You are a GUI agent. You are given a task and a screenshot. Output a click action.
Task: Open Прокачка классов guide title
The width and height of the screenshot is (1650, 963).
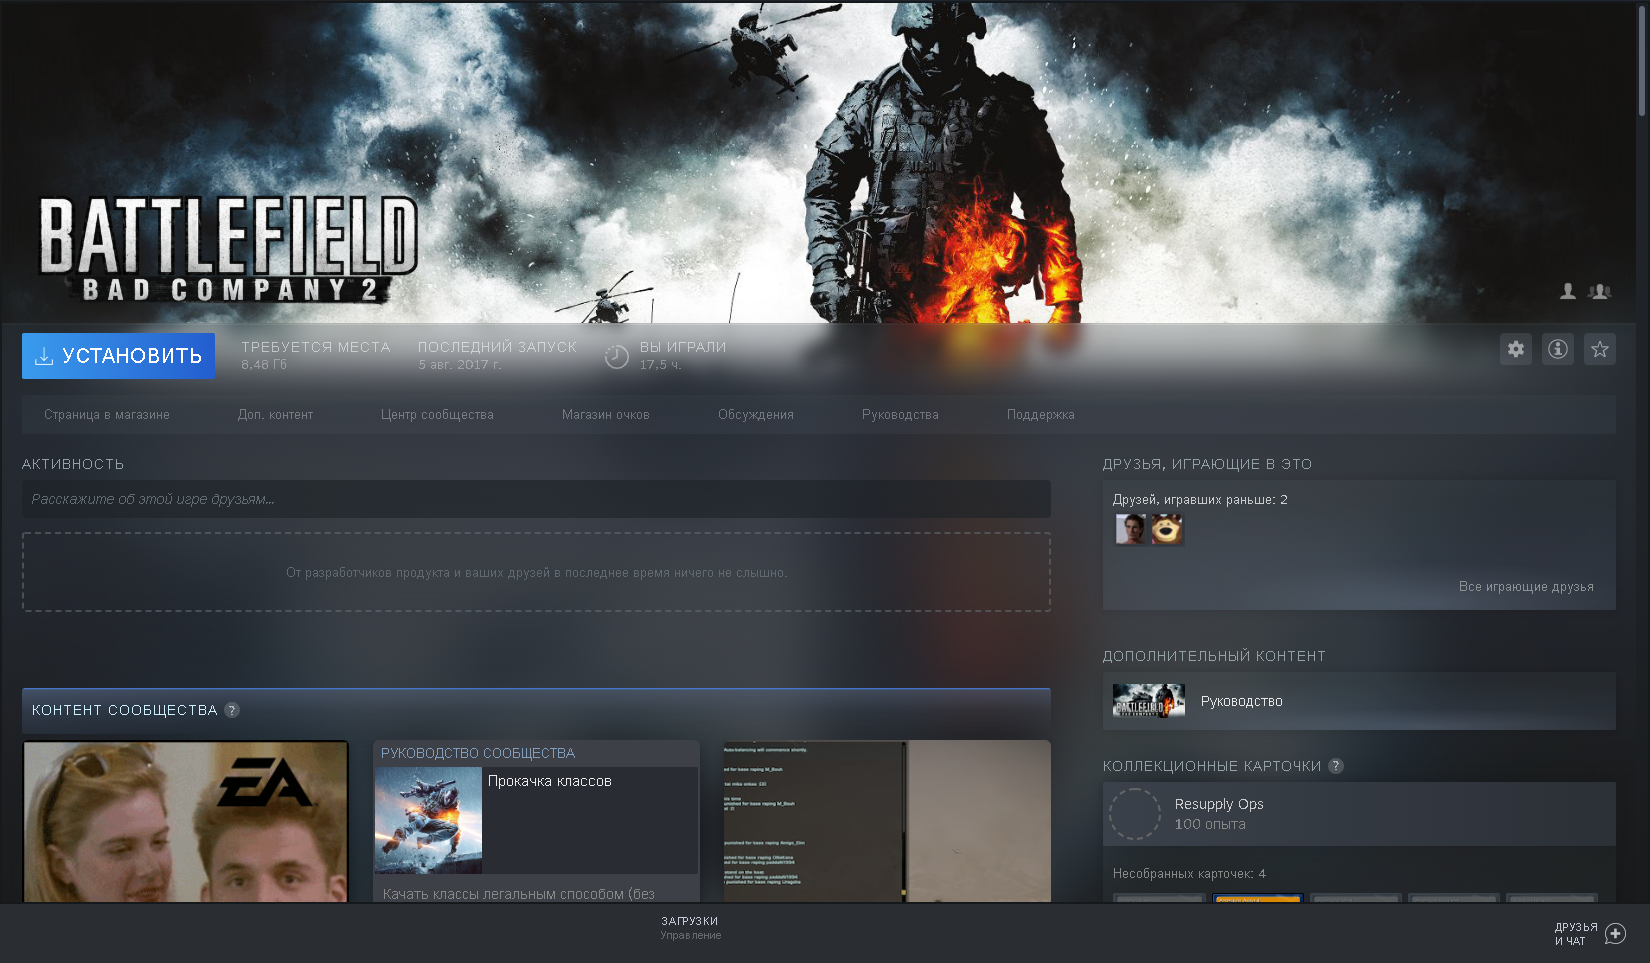(x=550, y=781)
